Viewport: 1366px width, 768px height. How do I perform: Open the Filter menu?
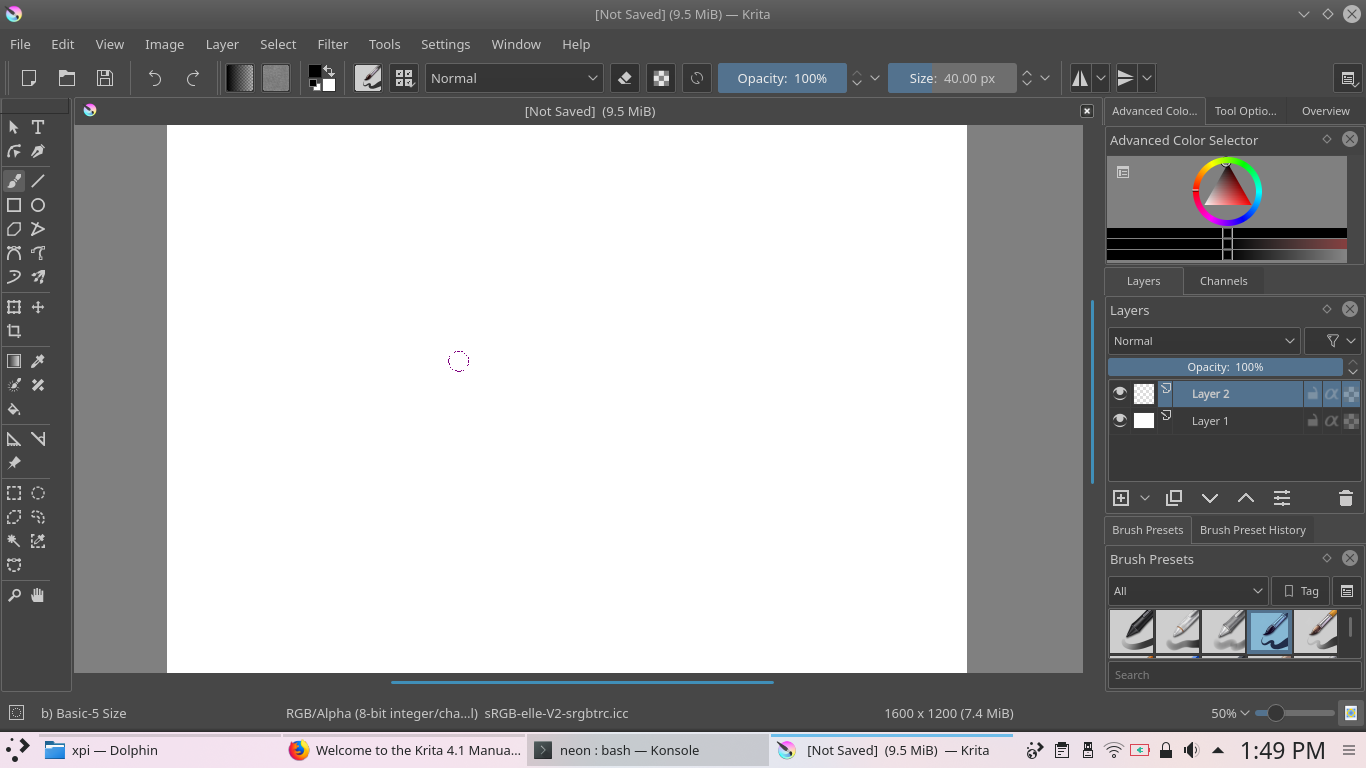pos(332,44)
